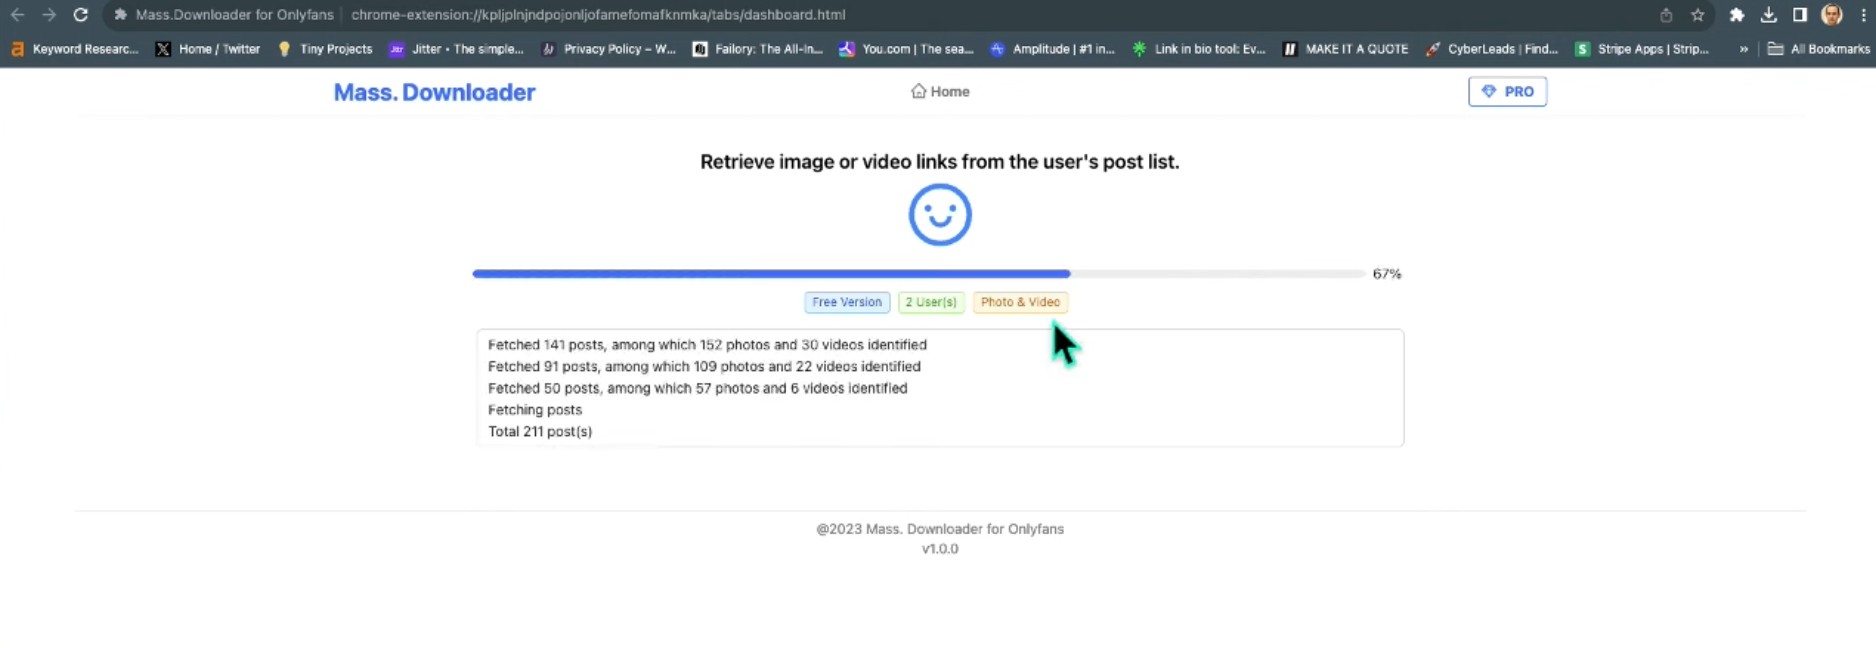Open Privacy Policy bookmark

click(x=609, y=49)
